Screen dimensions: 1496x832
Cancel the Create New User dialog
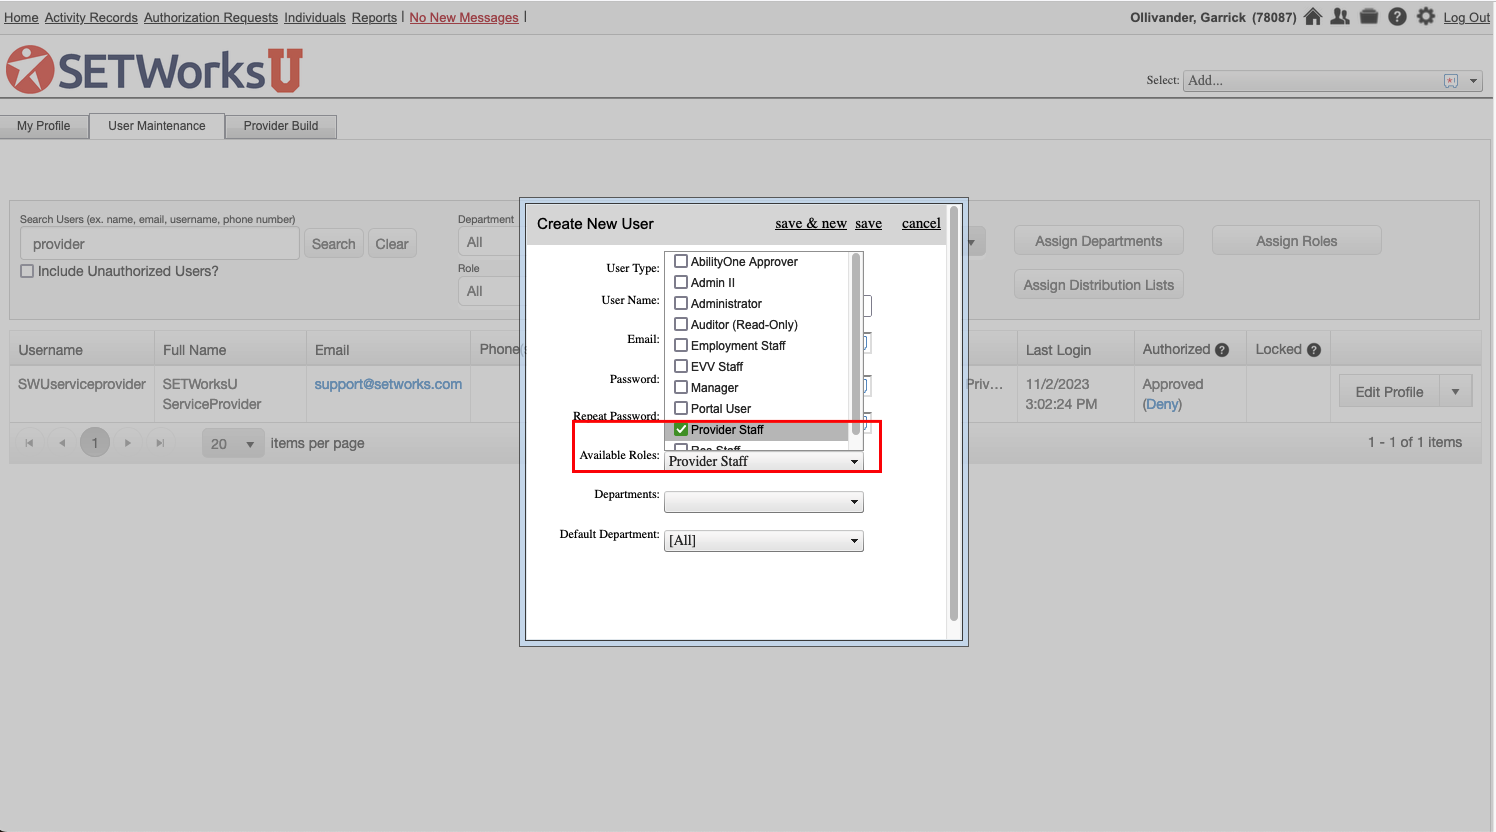click(x=921, y=224)
